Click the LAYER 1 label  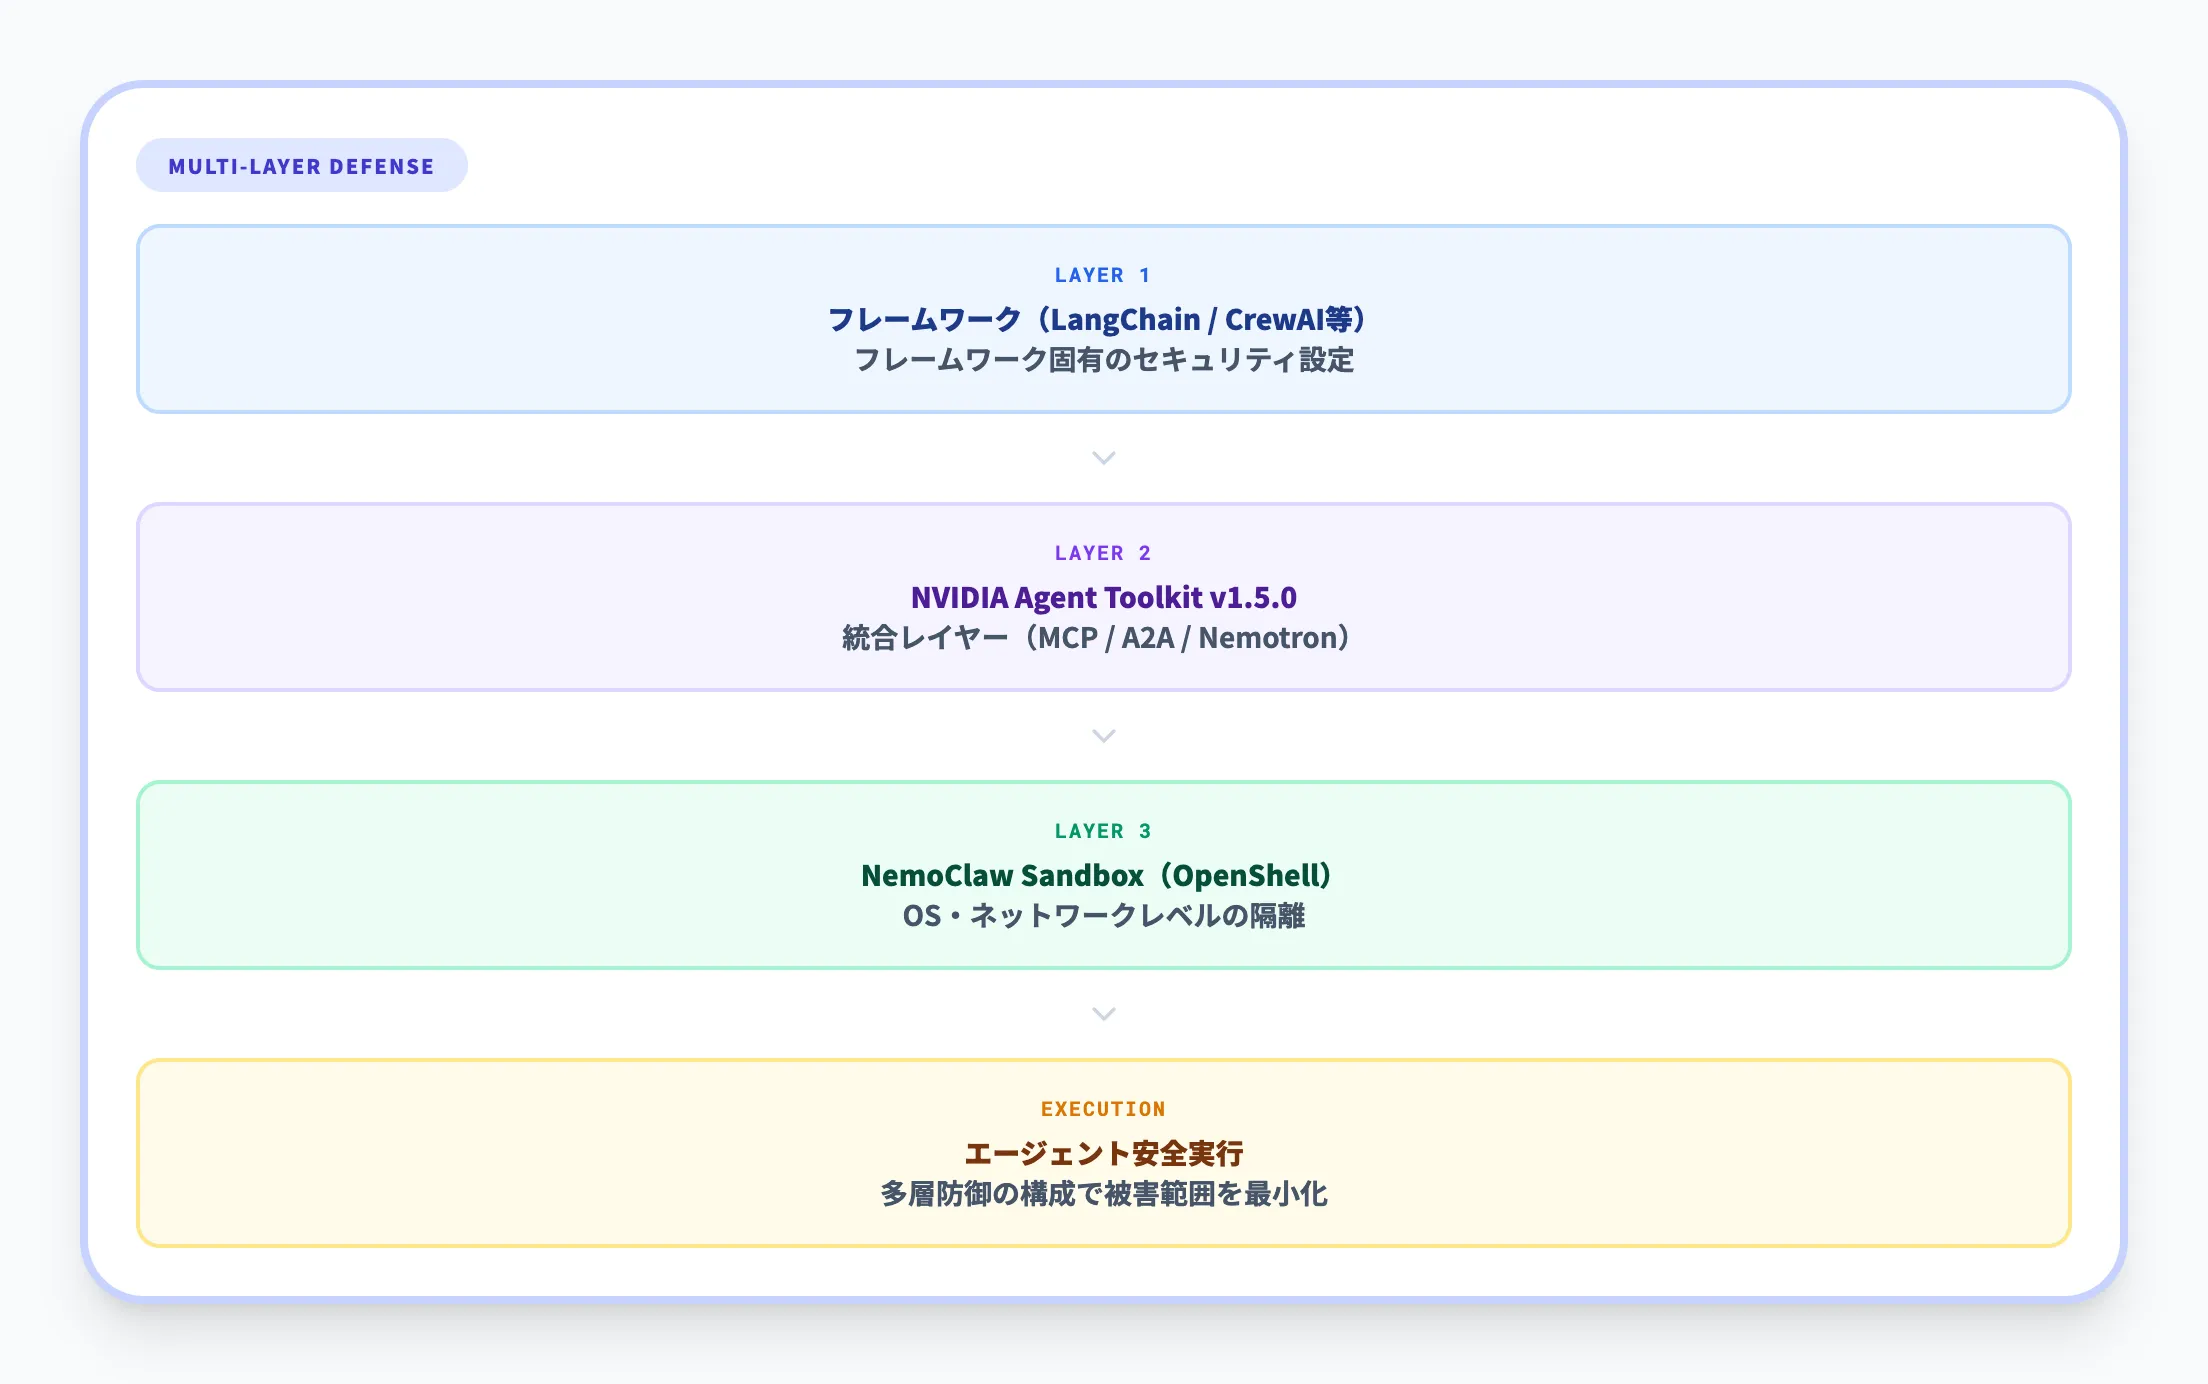pos(1103,276)
